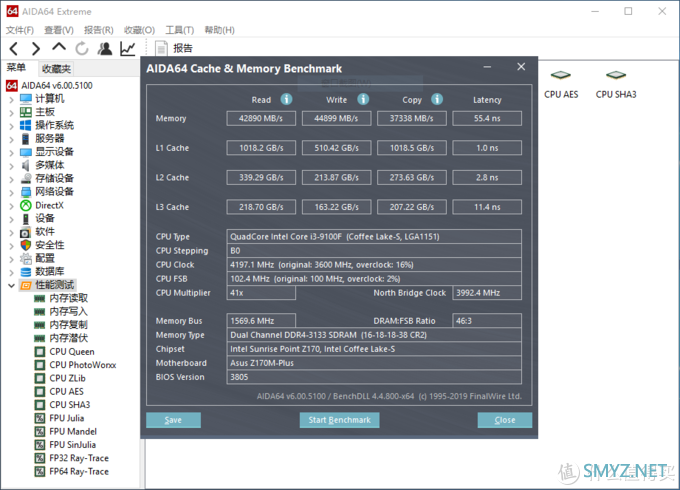This screenshot has width=680, height=490.
Task: Select the 多媒体 tree item
Action: point(49,165)
